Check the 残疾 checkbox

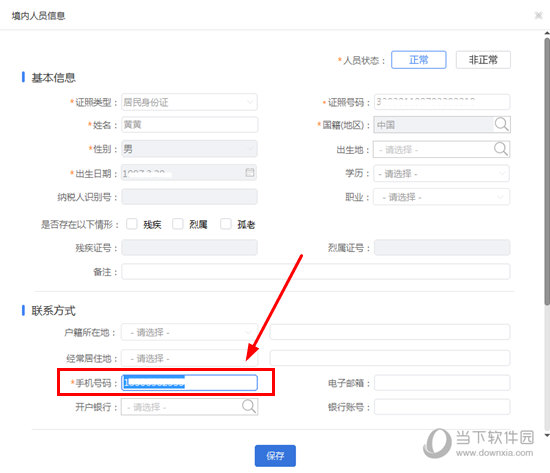click(x=132, y=224)
